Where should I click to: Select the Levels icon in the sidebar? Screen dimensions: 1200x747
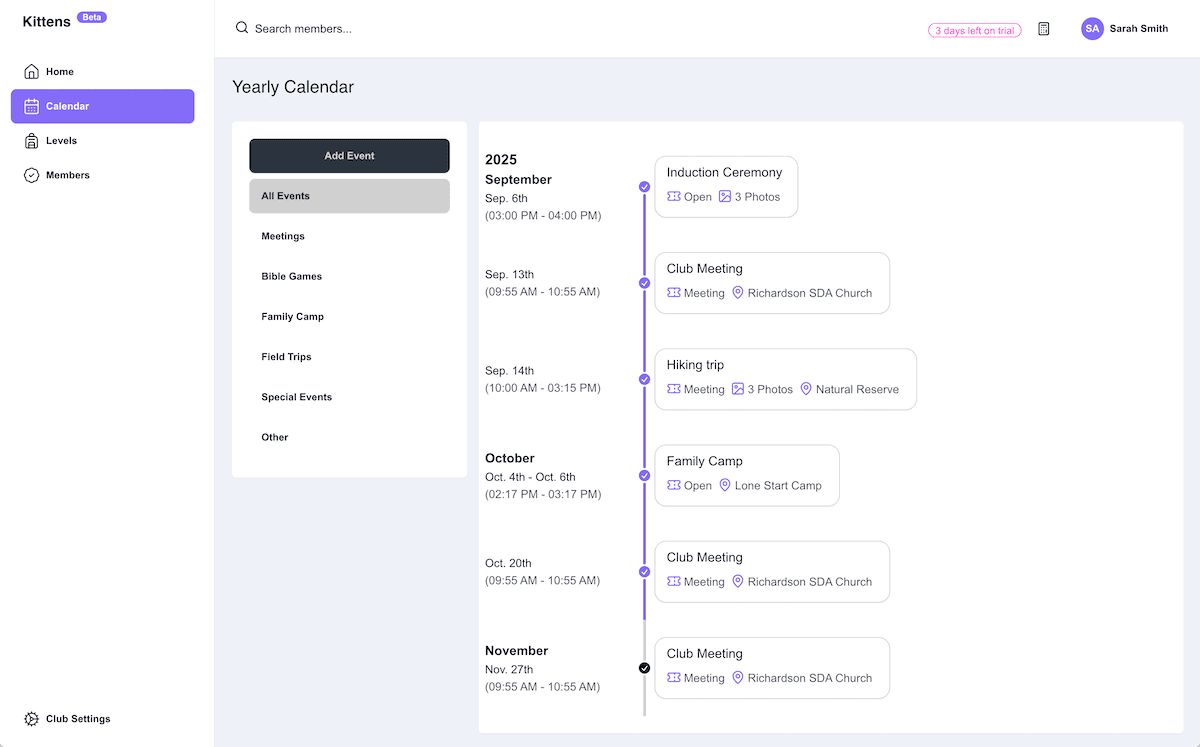click(30, 140)
